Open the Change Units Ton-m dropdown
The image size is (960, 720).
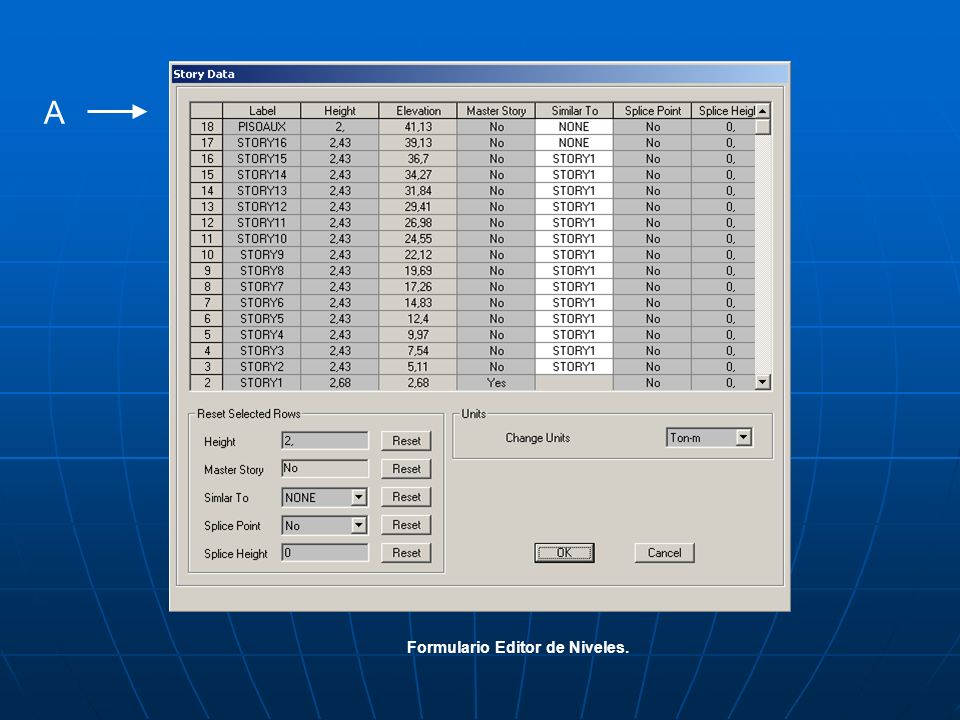click(744, 437)
